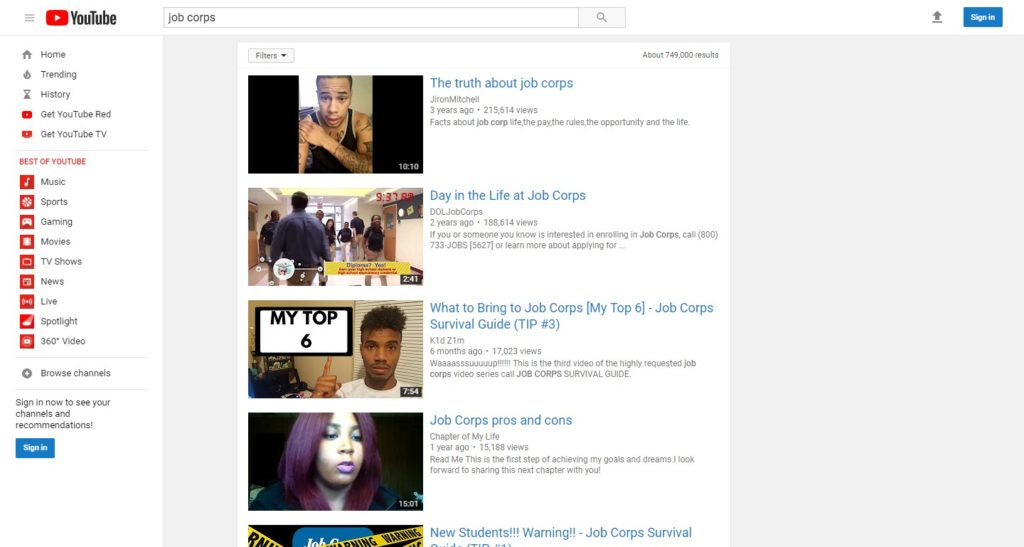Click the Home house icon
Viewport: 1024px width, 547px height.
point(27,55)
